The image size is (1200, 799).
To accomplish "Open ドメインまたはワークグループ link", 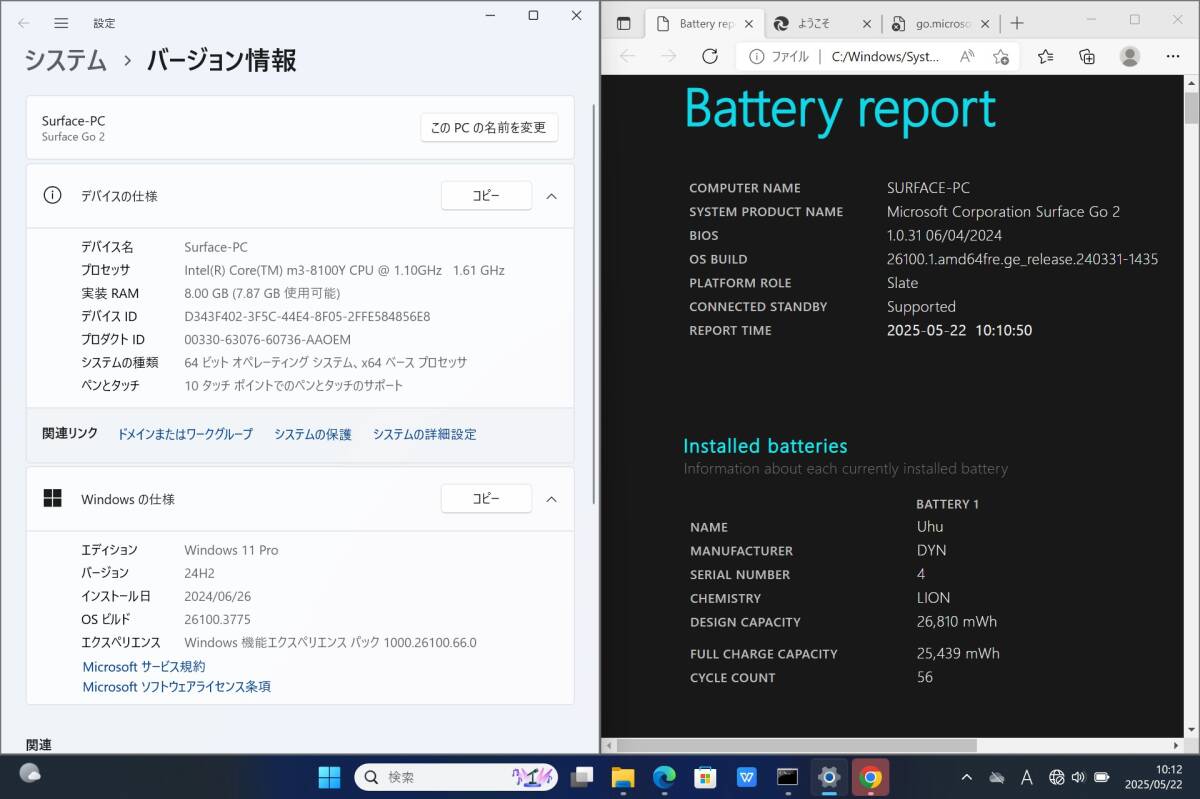I will tap(185, 434).
